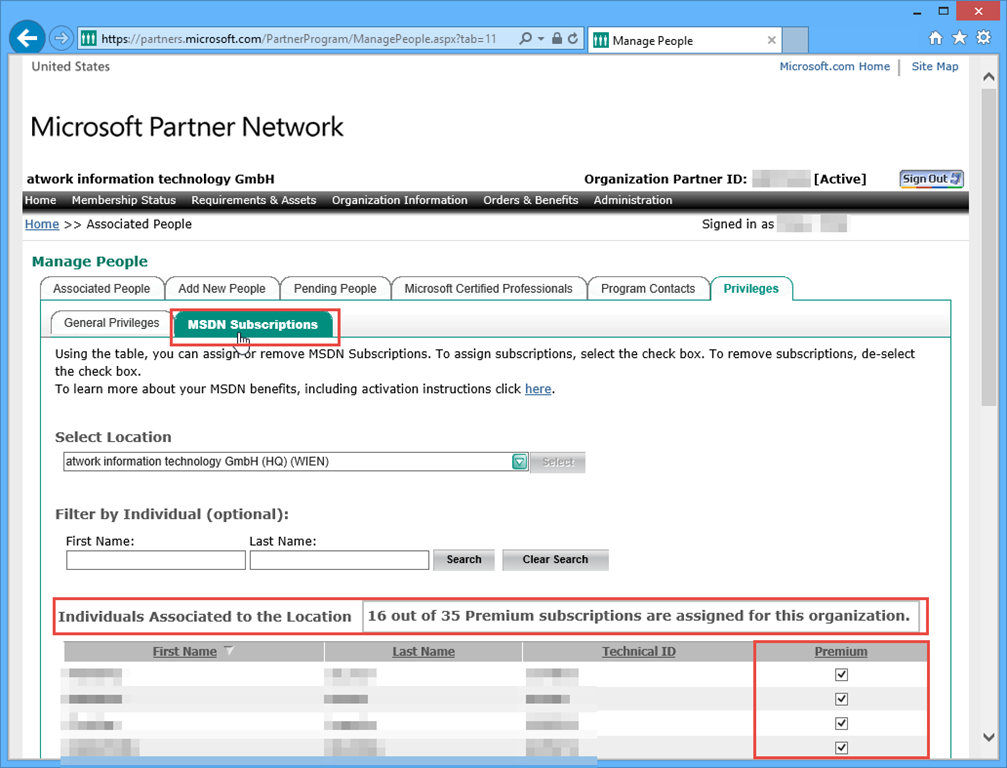
Task: Click the refresh icon in address bar
Action: 573,39
